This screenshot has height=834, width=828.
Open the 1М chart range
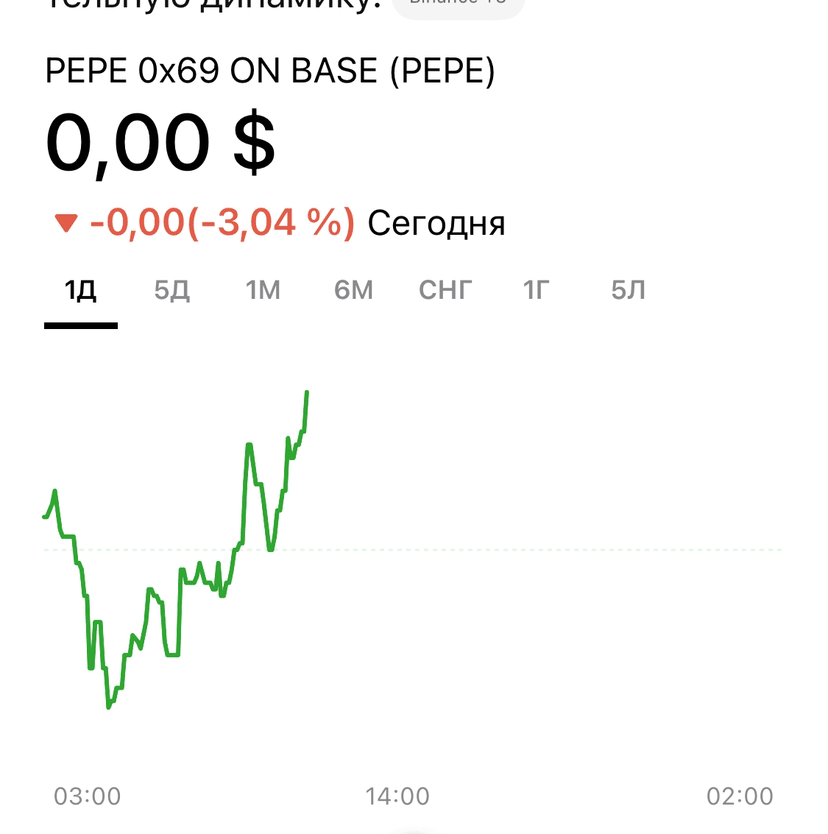[x=263, y=291]
